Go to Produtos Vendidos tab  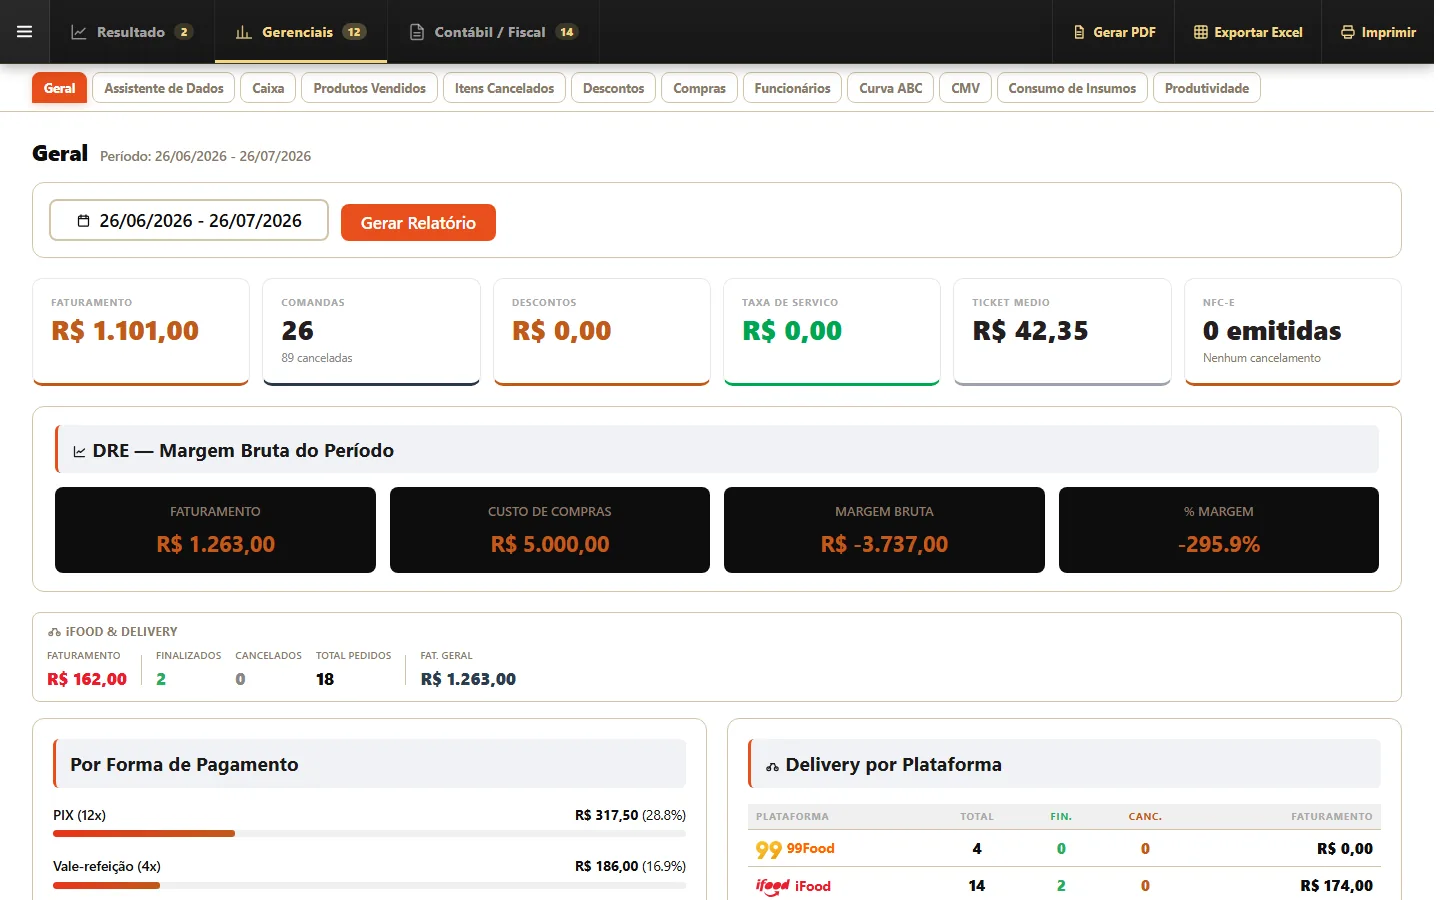click(369, 88)
